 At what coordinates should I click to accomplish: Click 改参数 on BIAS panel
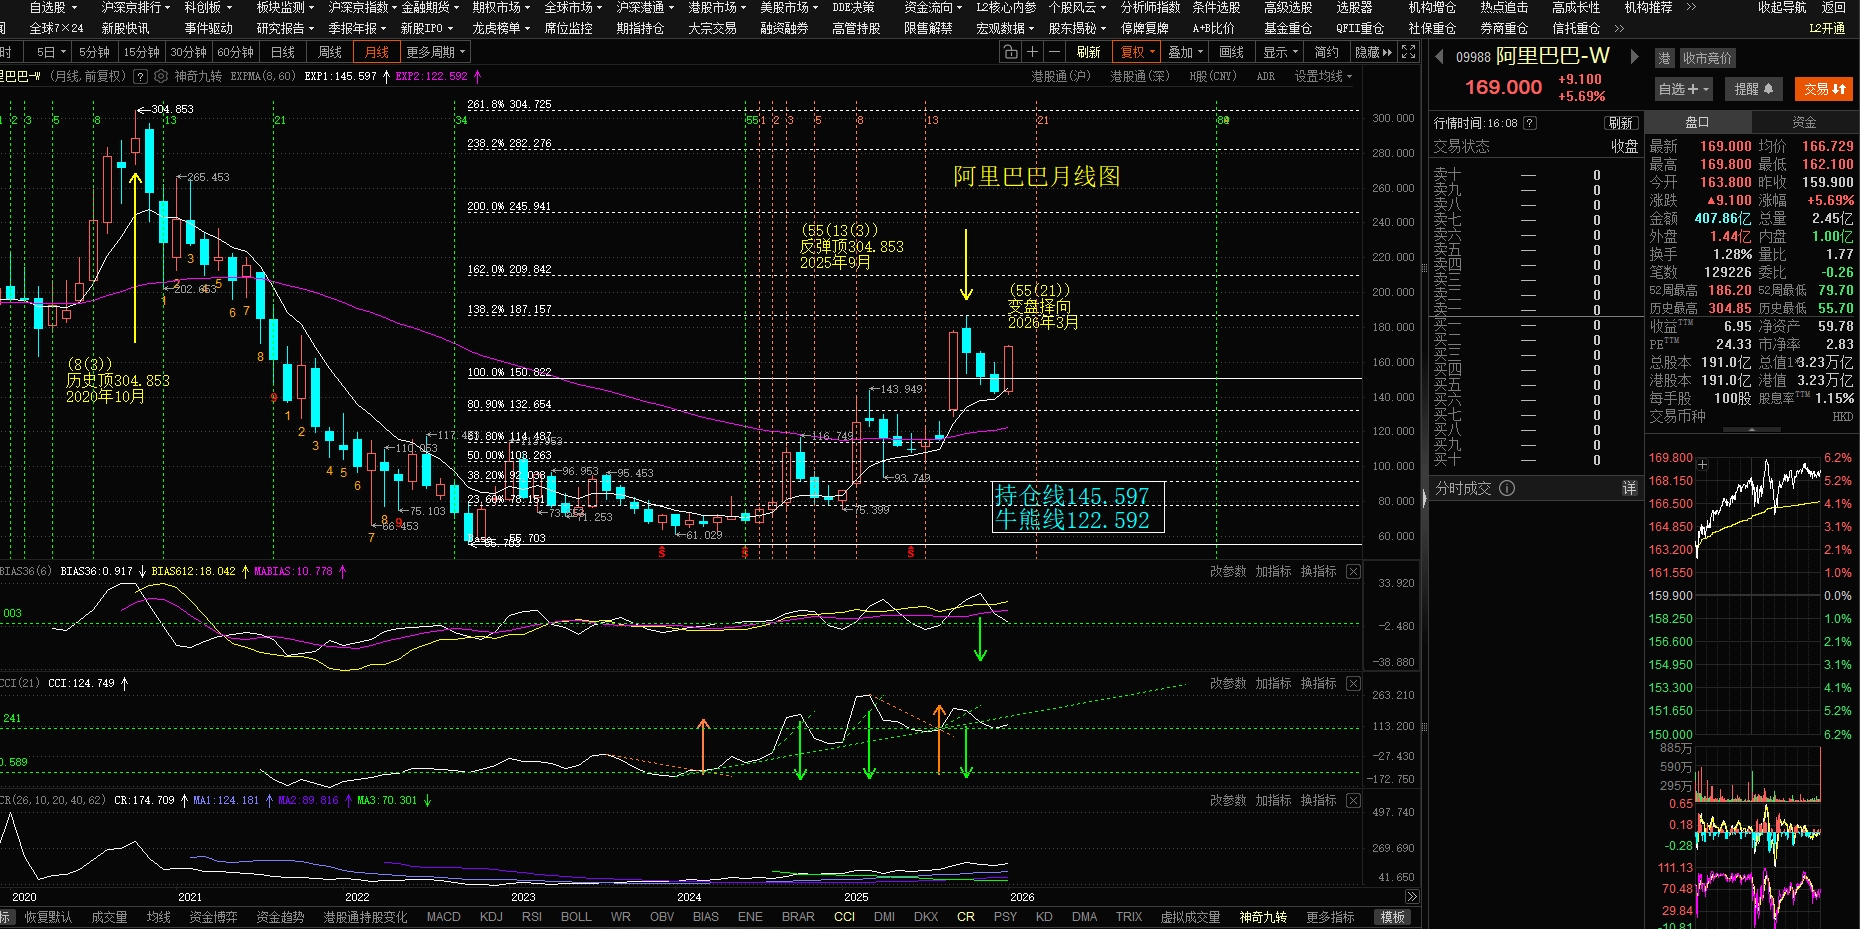[x=1228, y=571]
